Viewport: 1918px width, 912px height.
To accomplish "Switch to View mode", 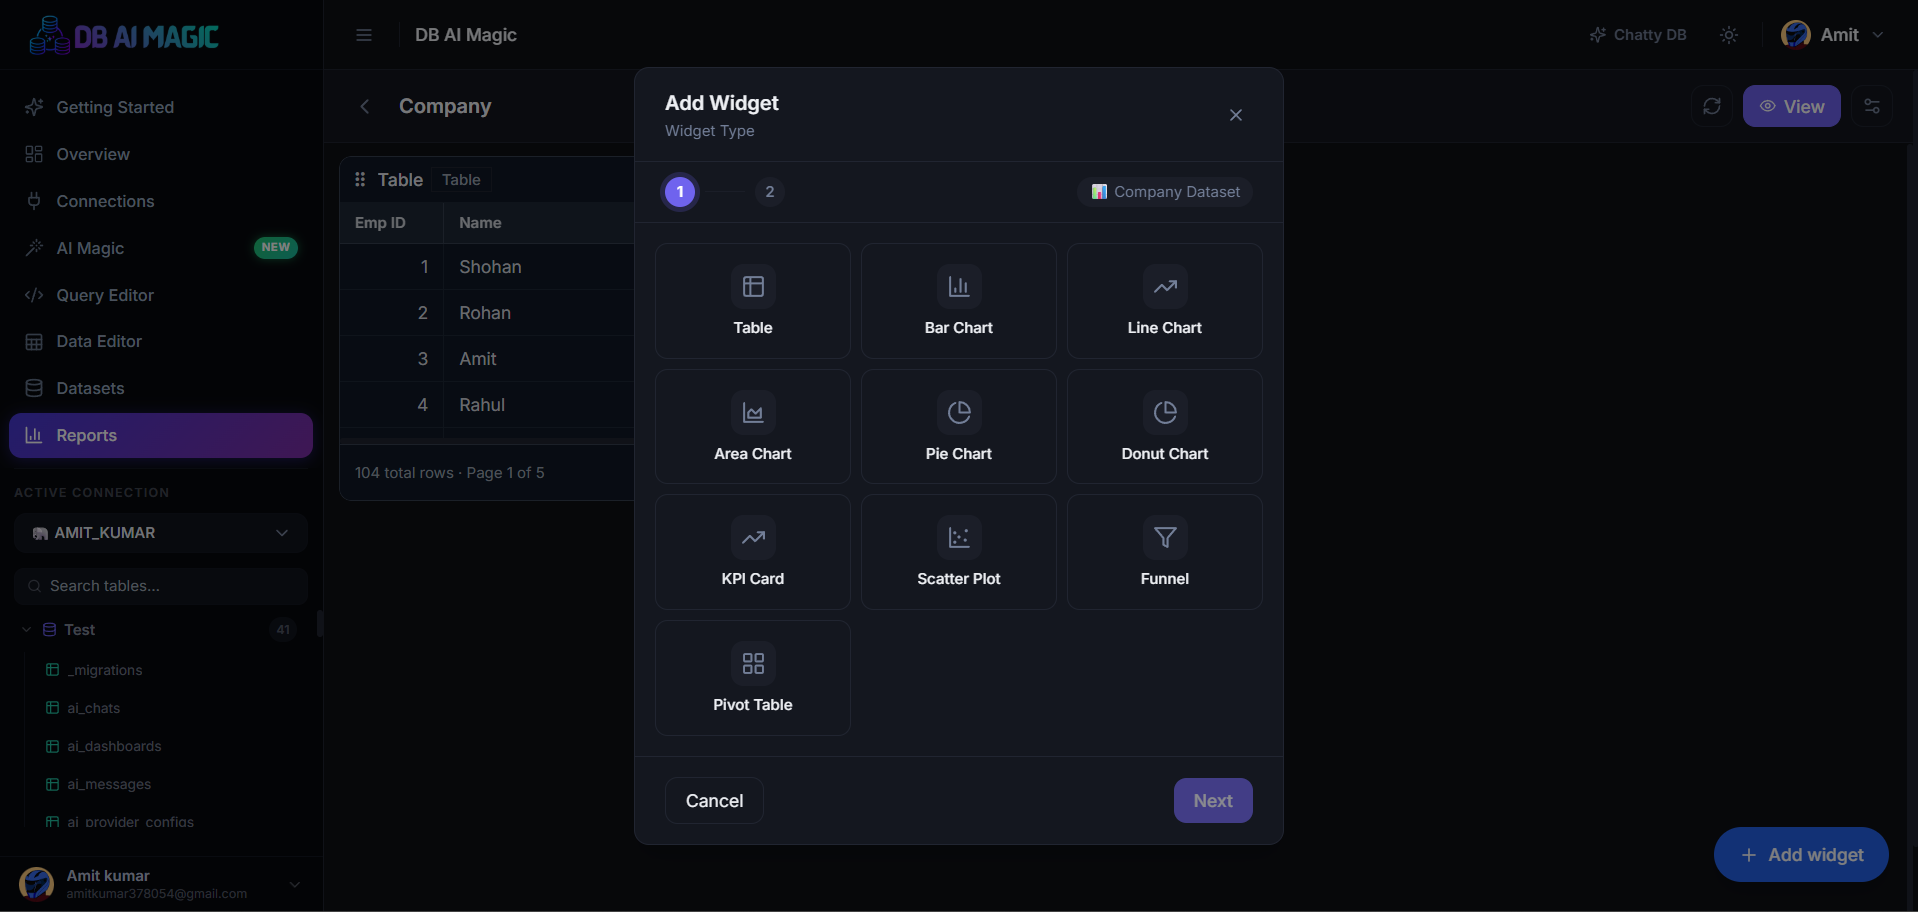I will click(1792, 106).
